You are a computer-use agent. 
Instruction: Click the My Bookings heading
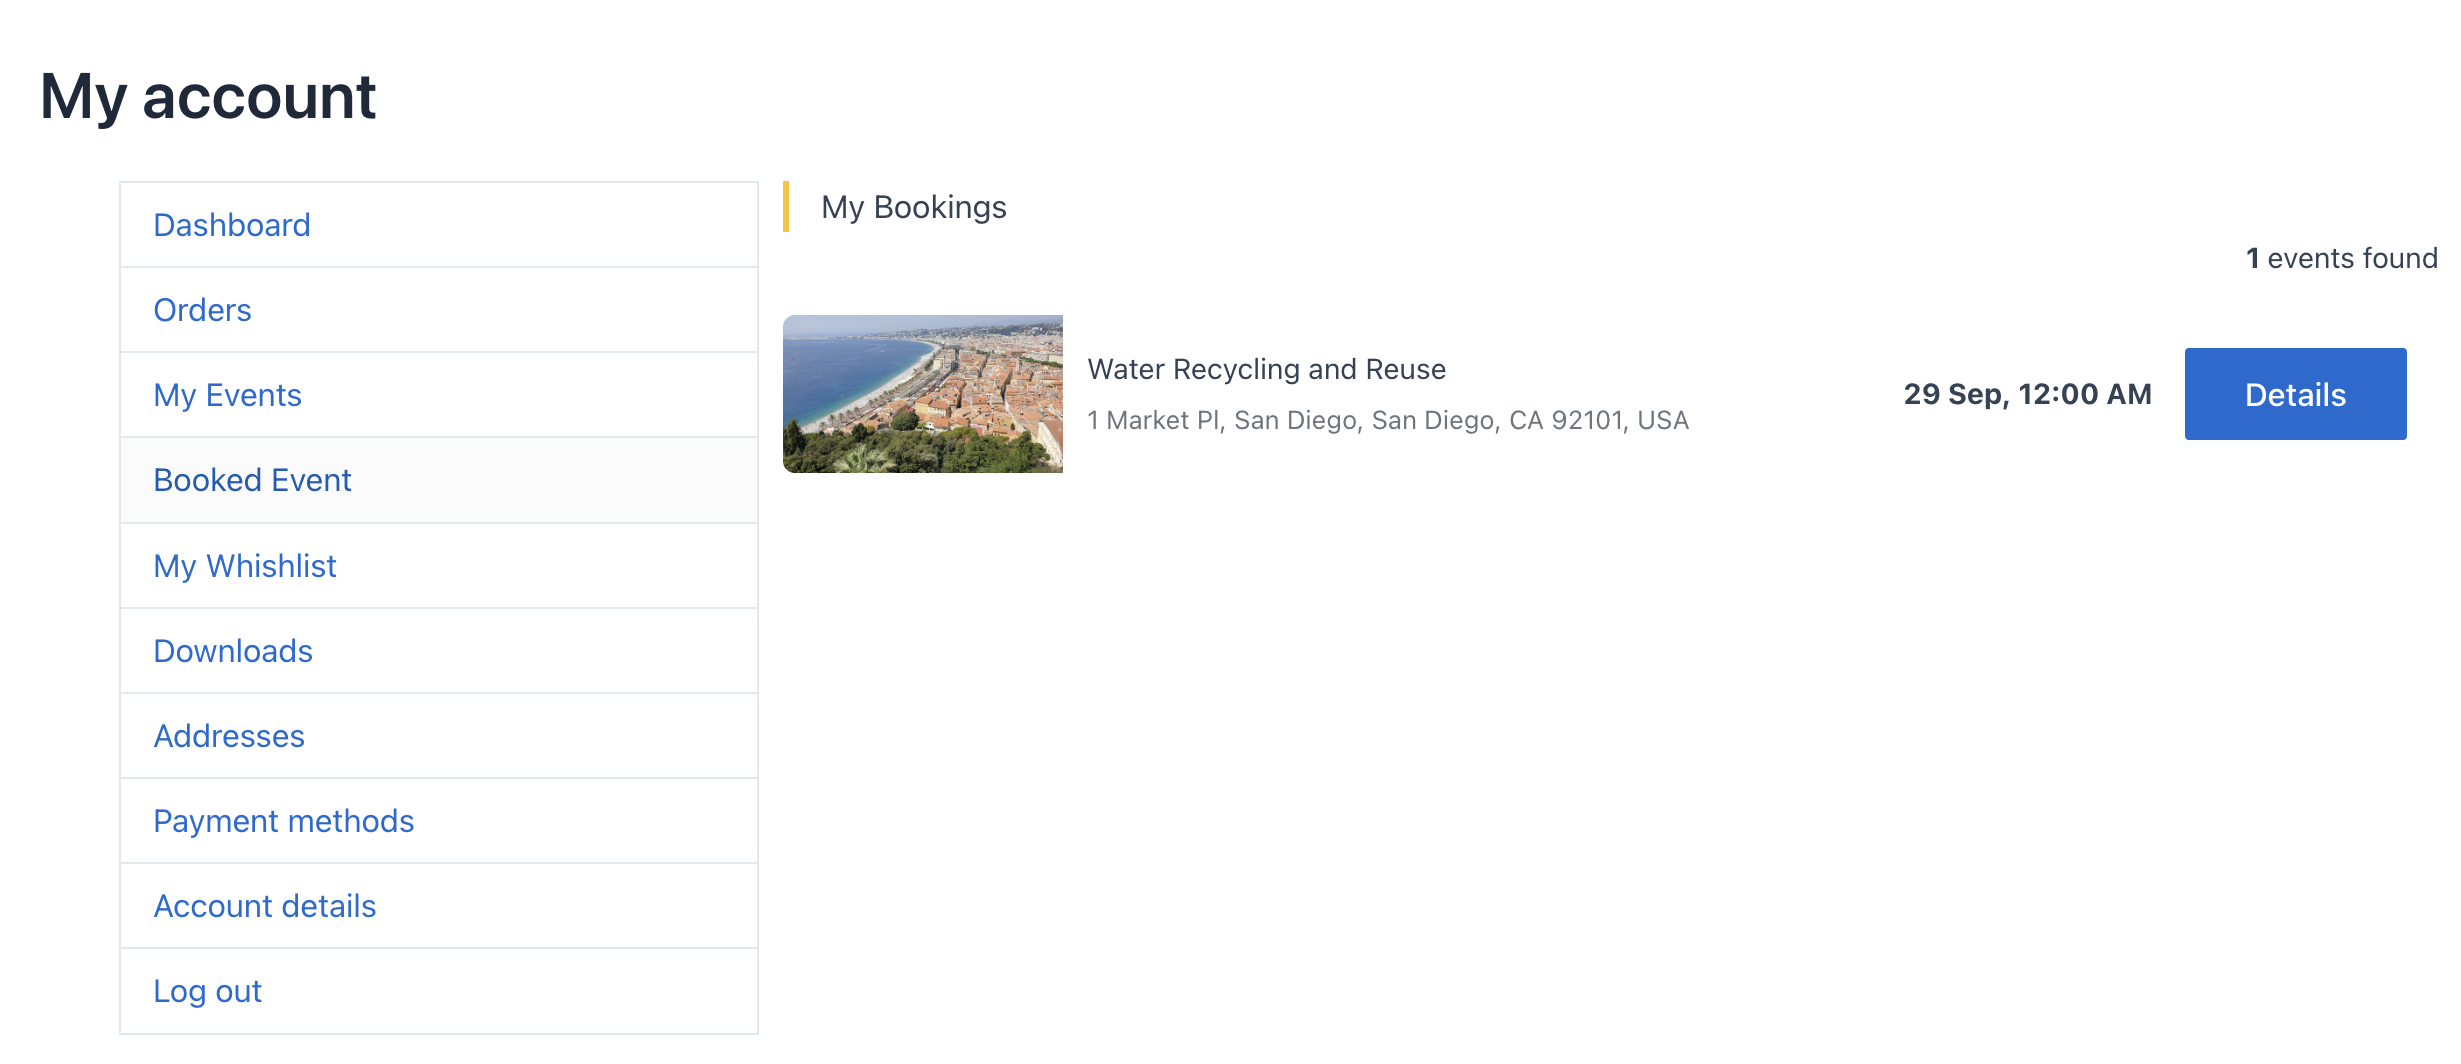click(x=913, y=207)
